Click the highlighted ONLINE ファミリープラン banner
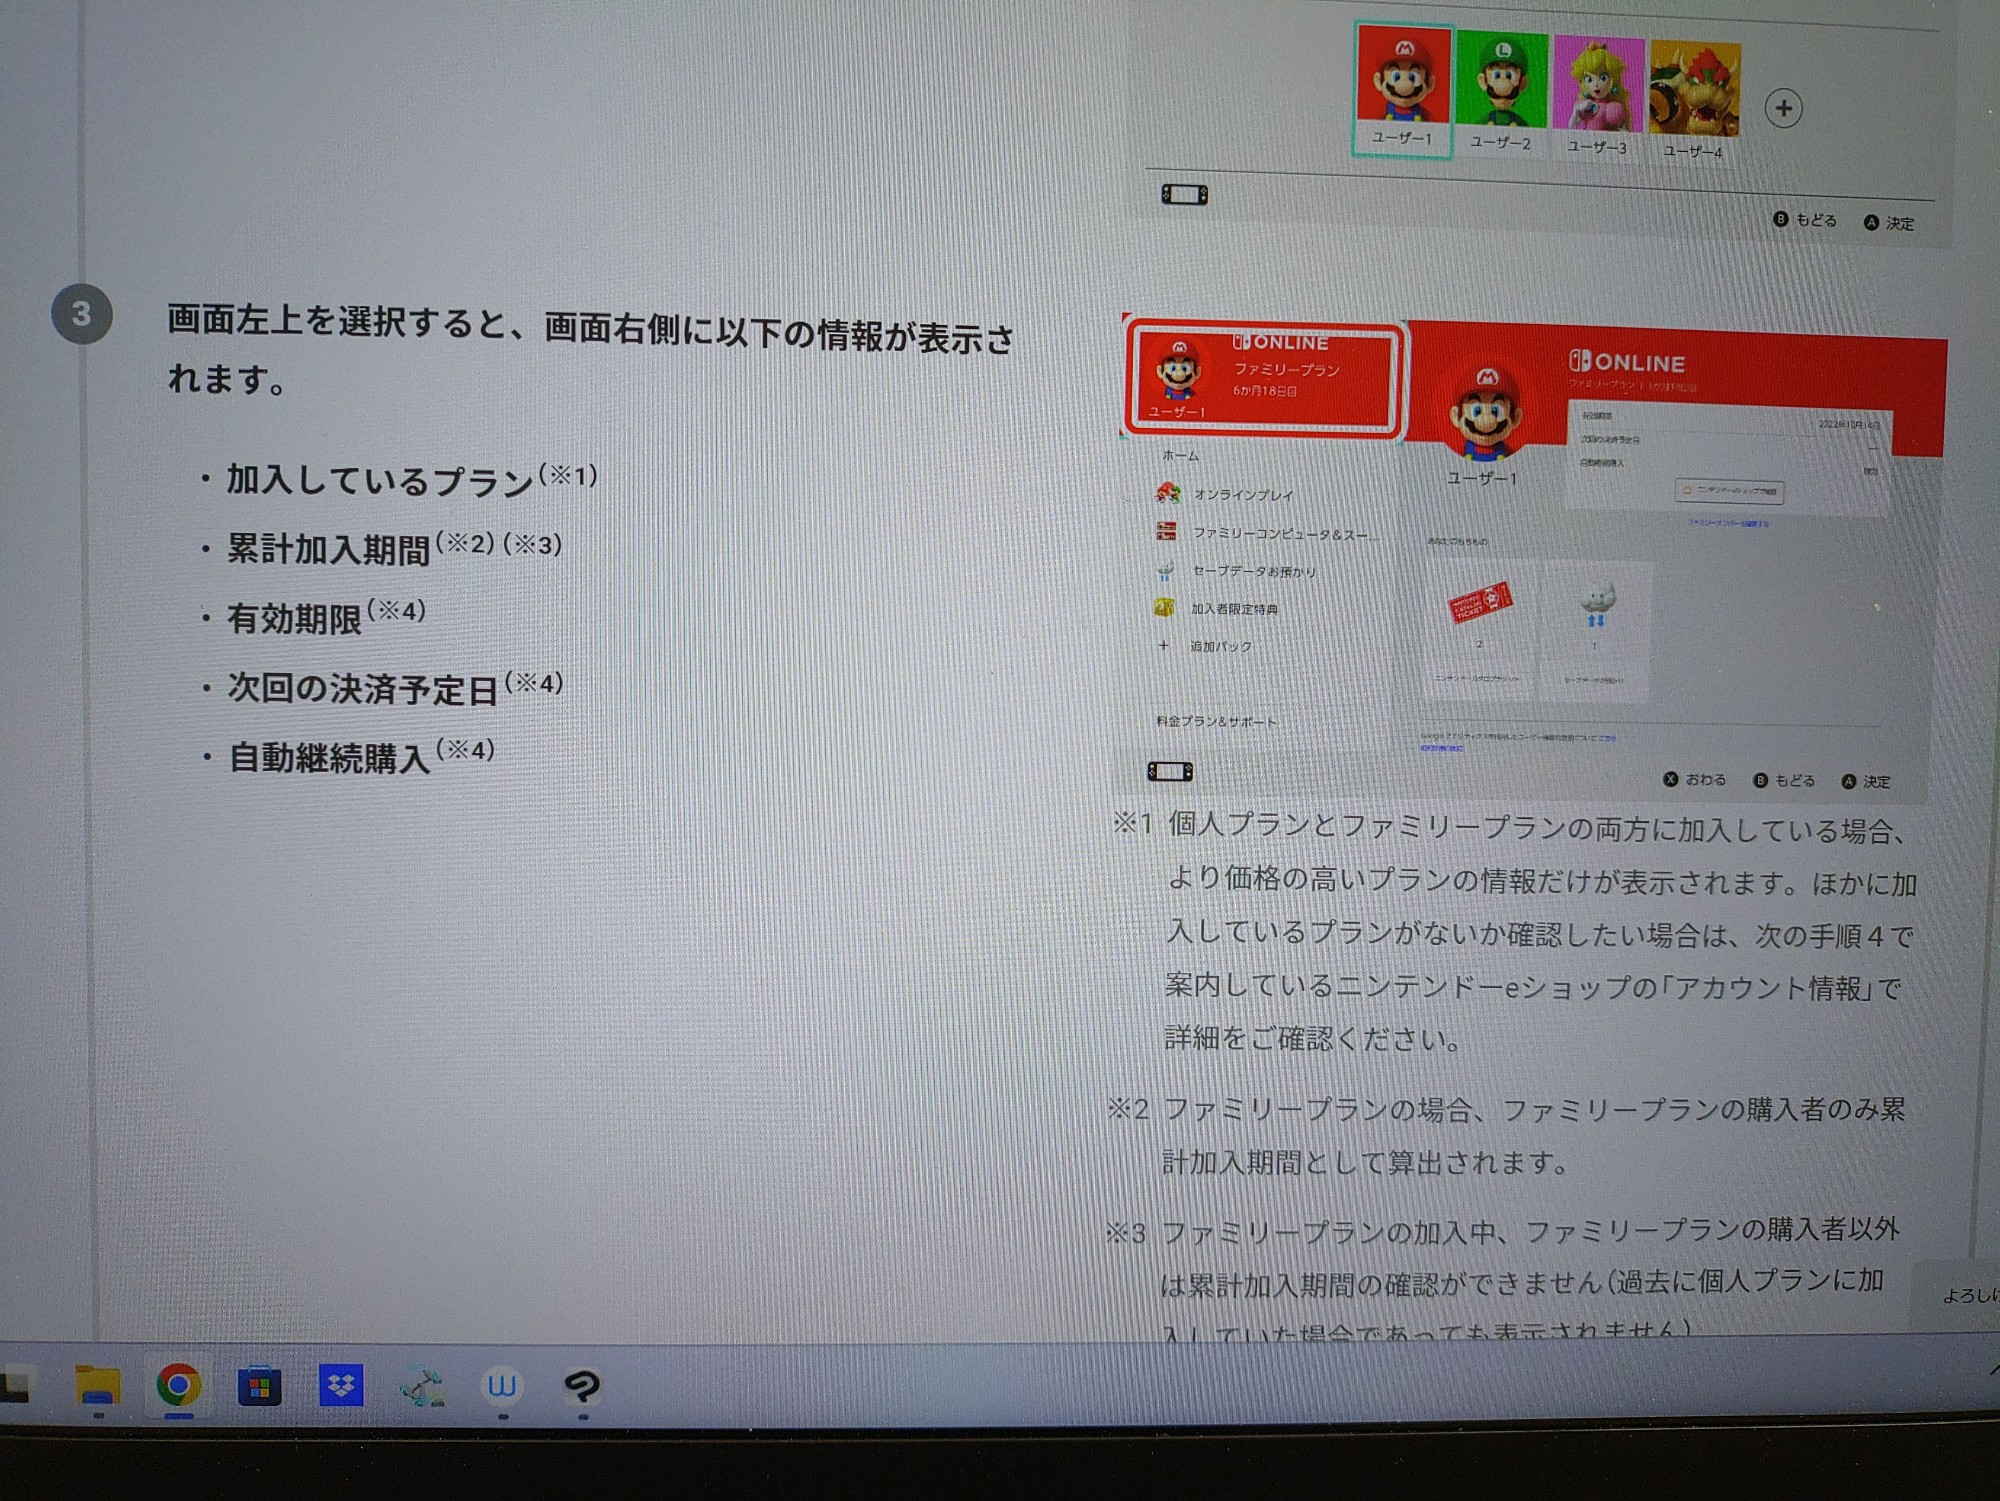 tap(1264, 378)
